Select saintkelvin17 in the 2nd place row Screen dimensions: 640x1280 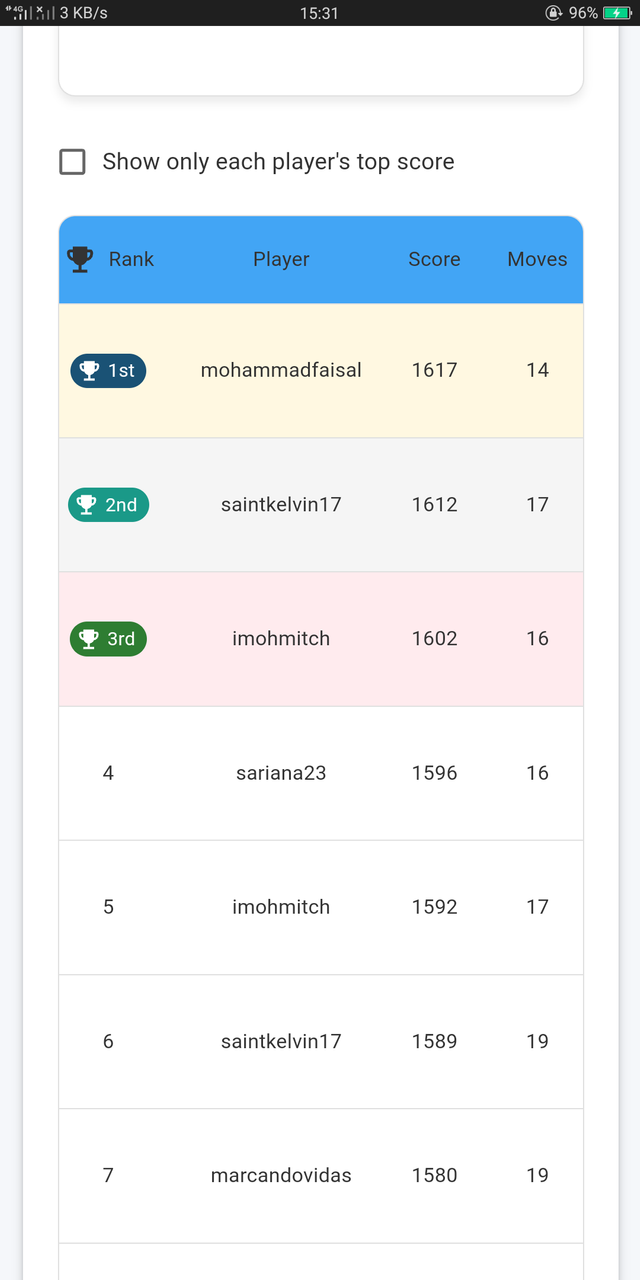pos(281,505)
